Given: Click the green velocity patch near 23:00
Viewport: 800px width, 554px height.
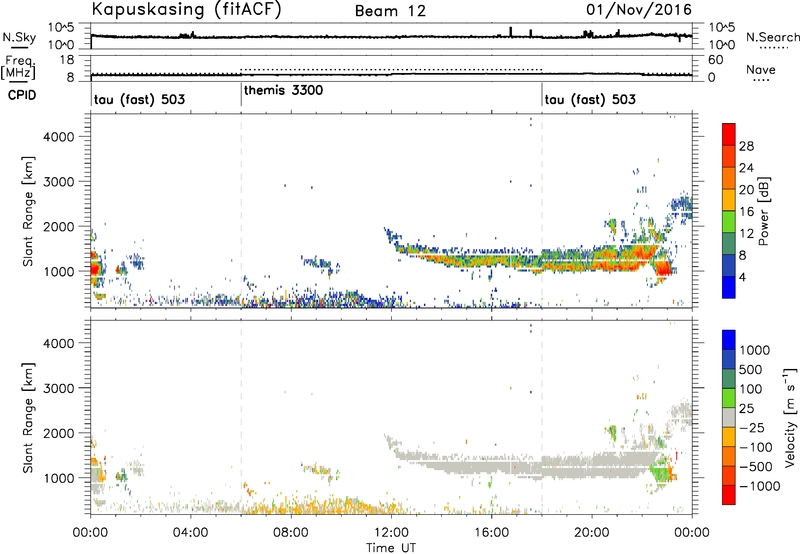Looking at the screenshot, I should click(661, 472).
